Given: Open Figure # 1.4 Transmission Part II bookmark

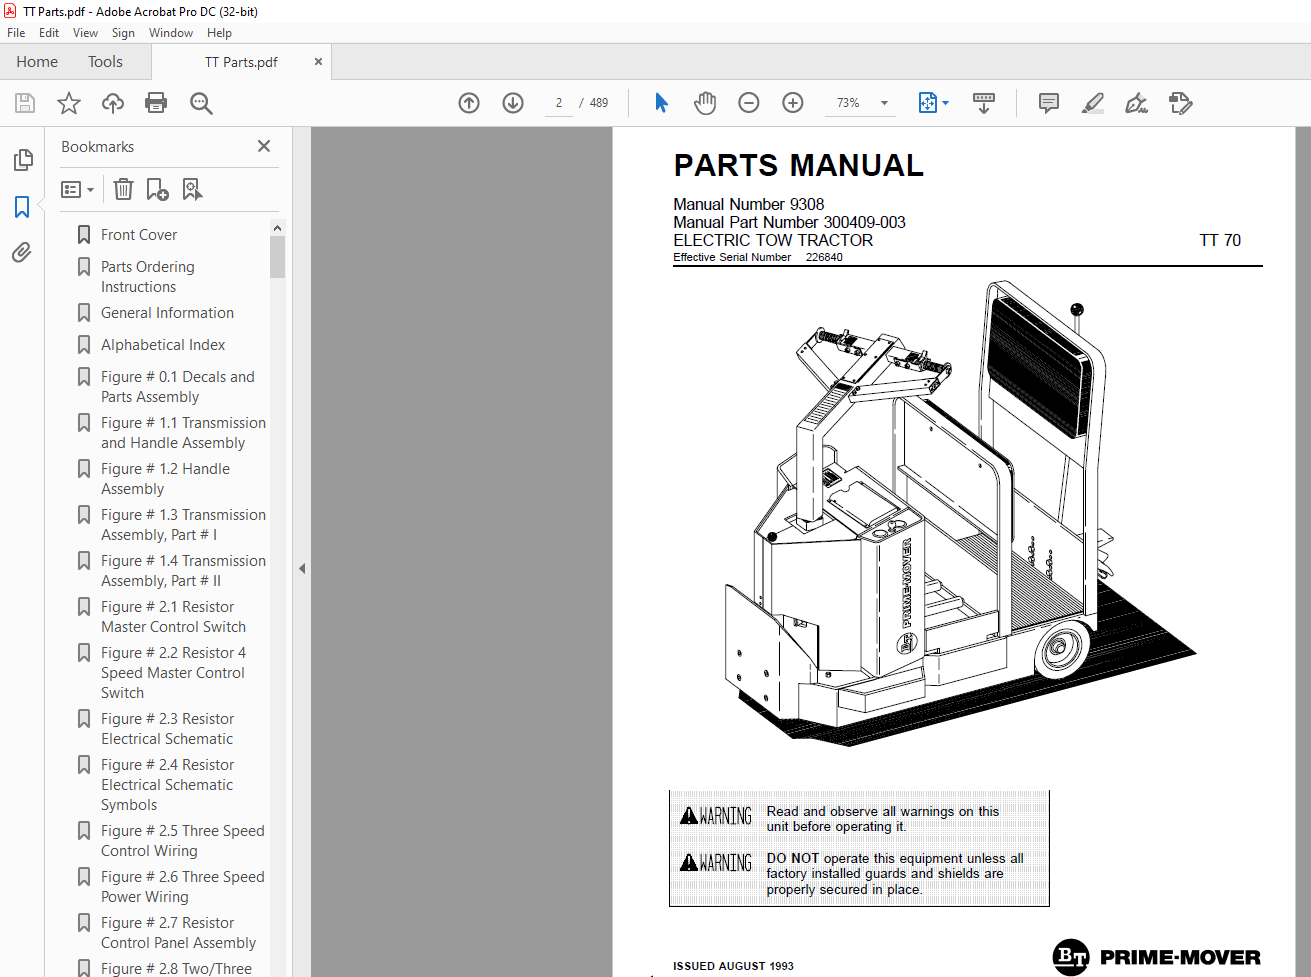Looking at the screenshot, I should tap(183, 571).
